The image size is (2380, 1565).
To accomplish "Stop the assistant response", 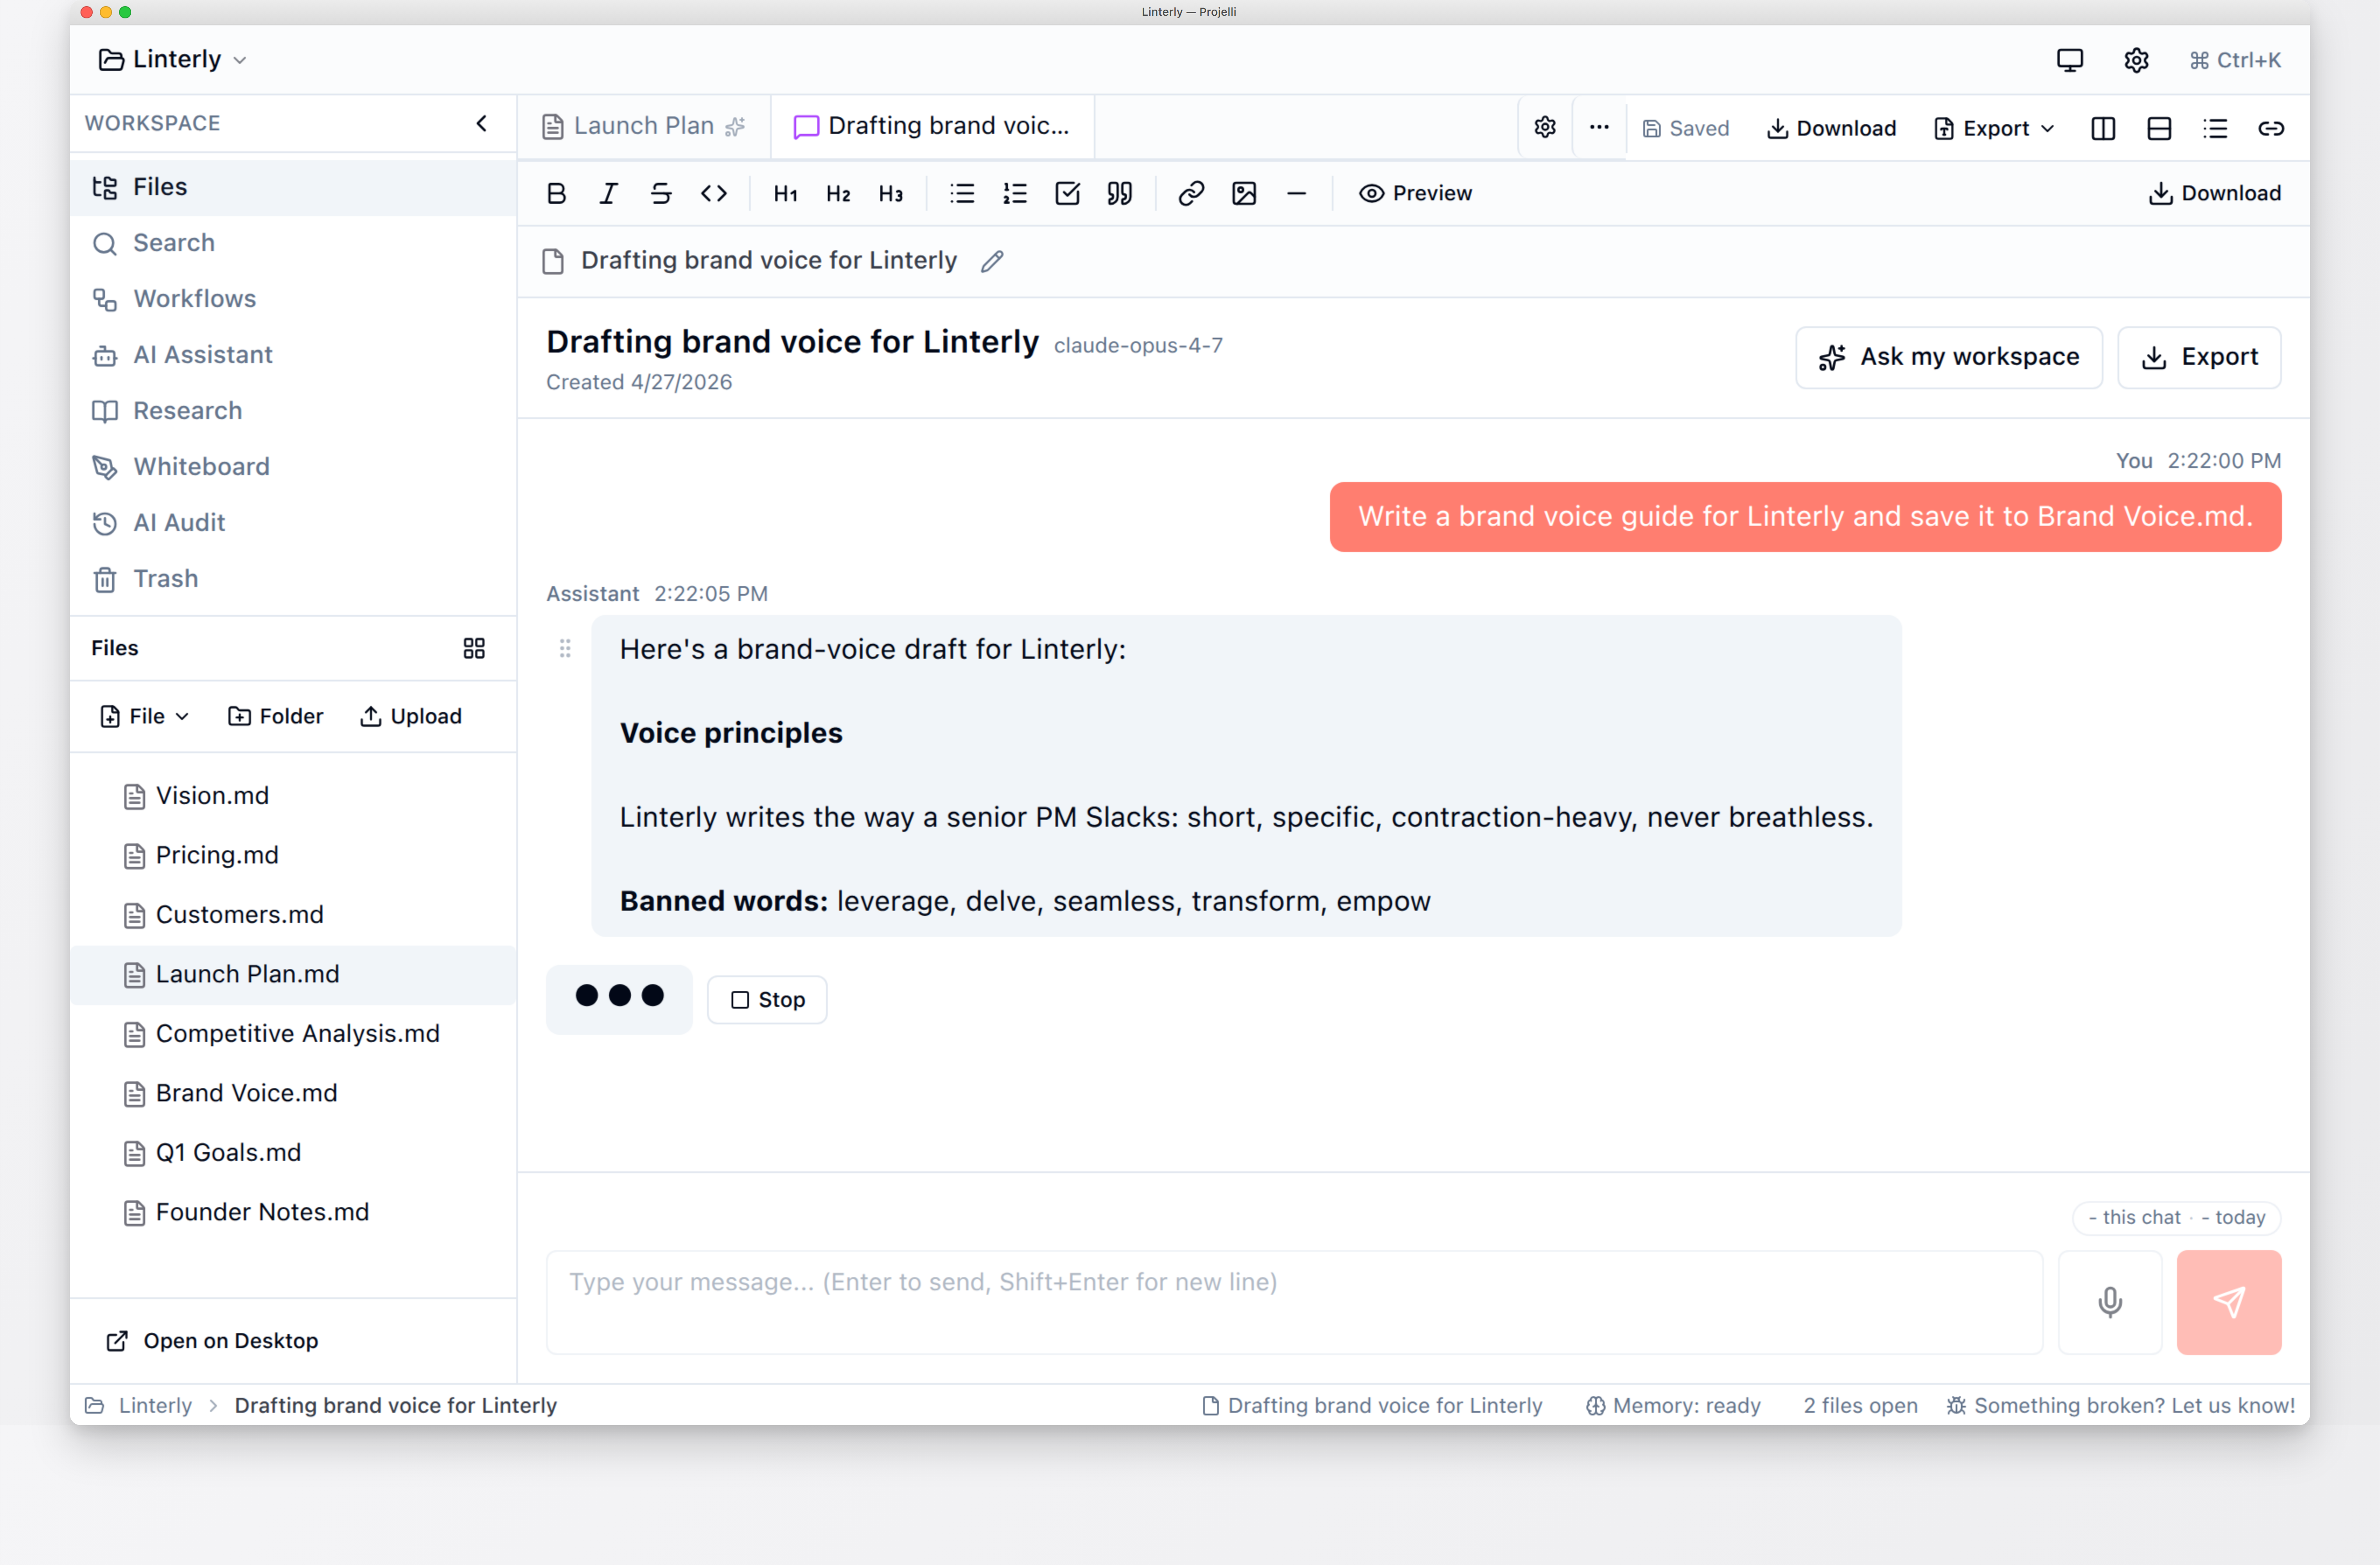I will 767,1000.
